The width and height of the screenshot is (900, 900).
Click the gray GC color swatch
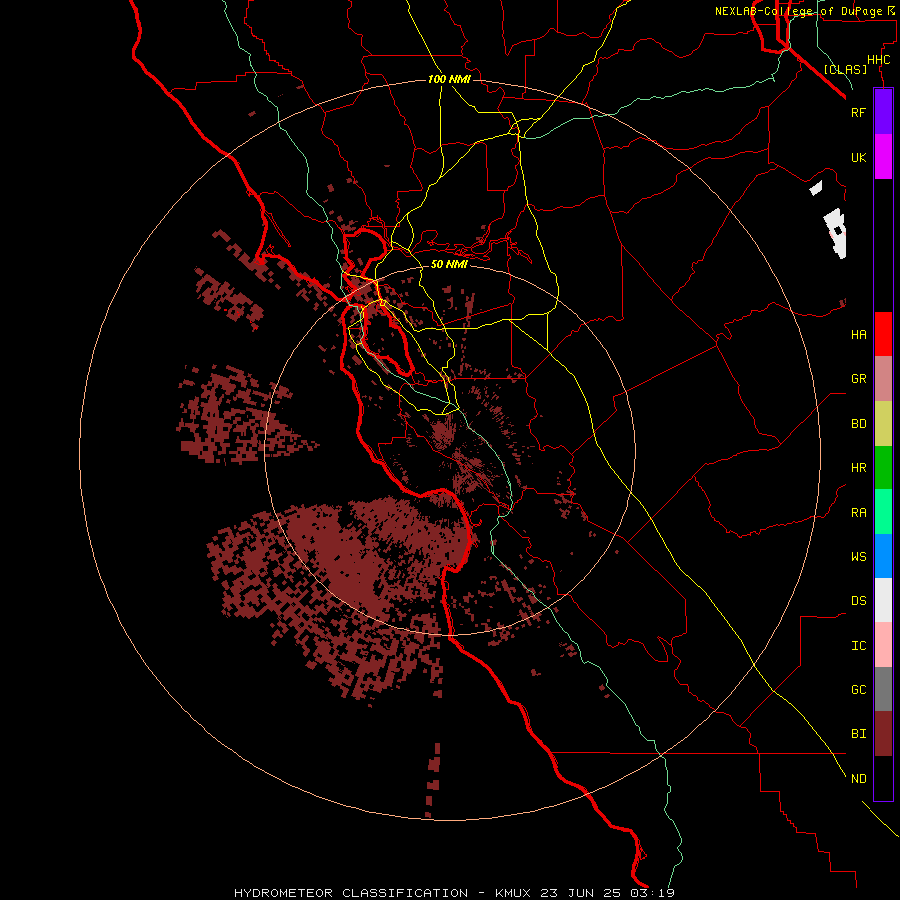[x=883, y=689]
